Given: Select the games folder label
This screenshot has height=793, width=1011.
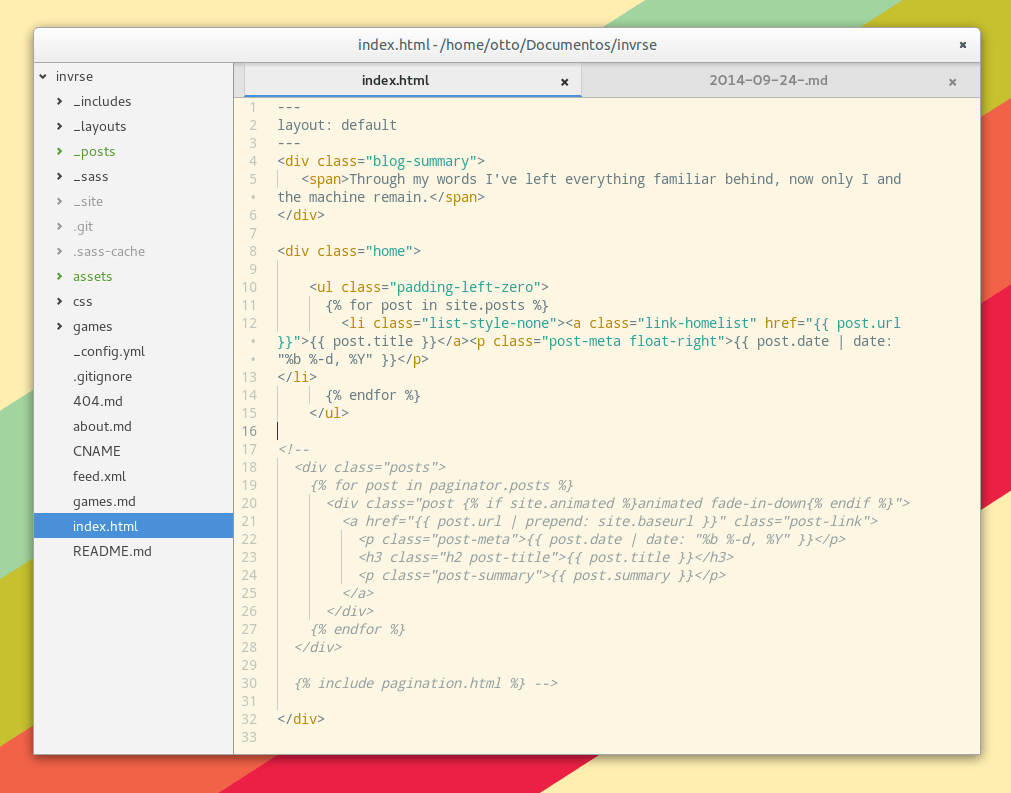Looking at the screenshot, I should pos(92,326).
